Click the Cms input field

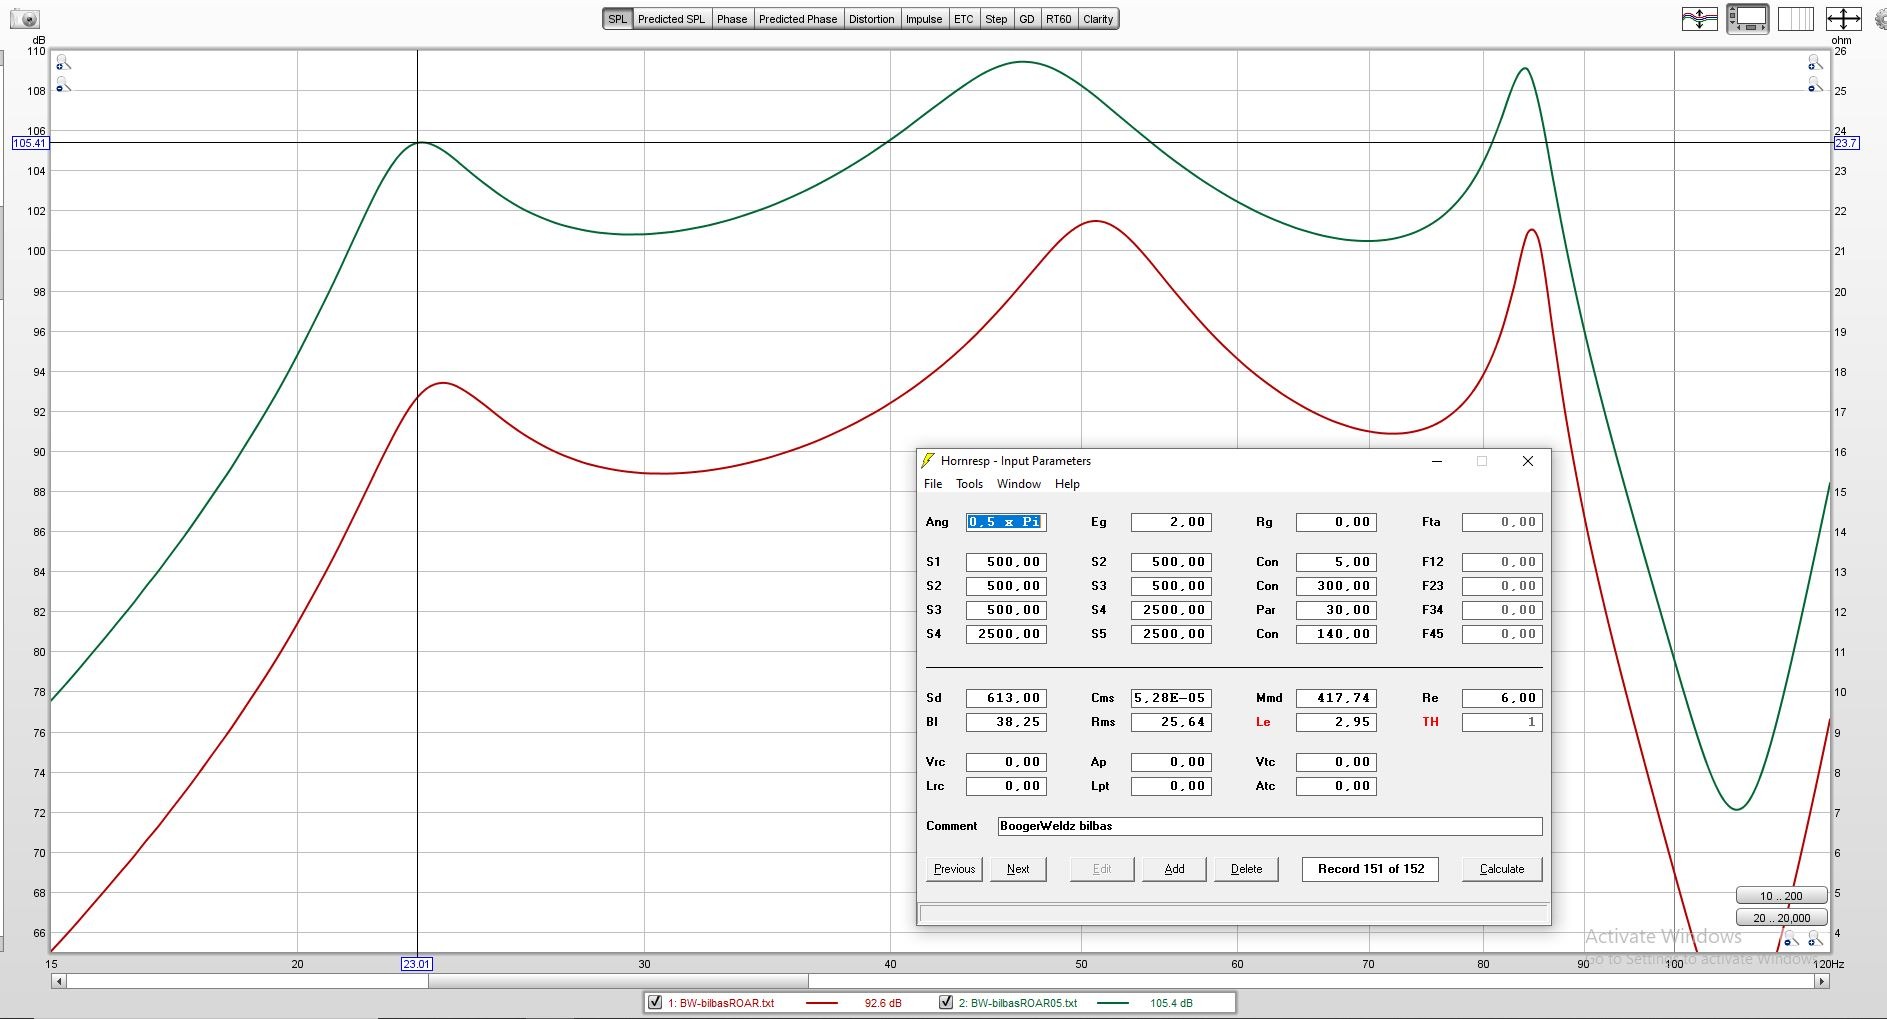click(1171, 698)
